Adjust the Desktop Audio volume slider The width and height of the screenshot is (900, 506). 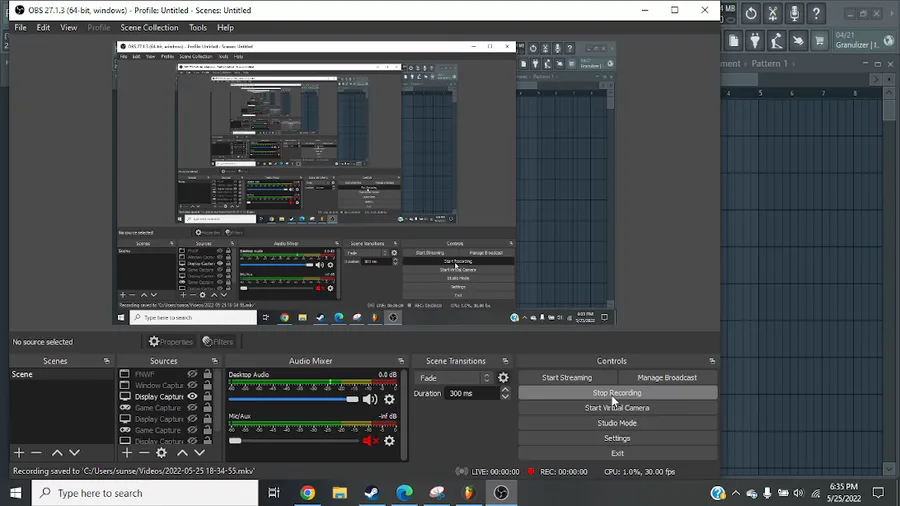point(293,399)
